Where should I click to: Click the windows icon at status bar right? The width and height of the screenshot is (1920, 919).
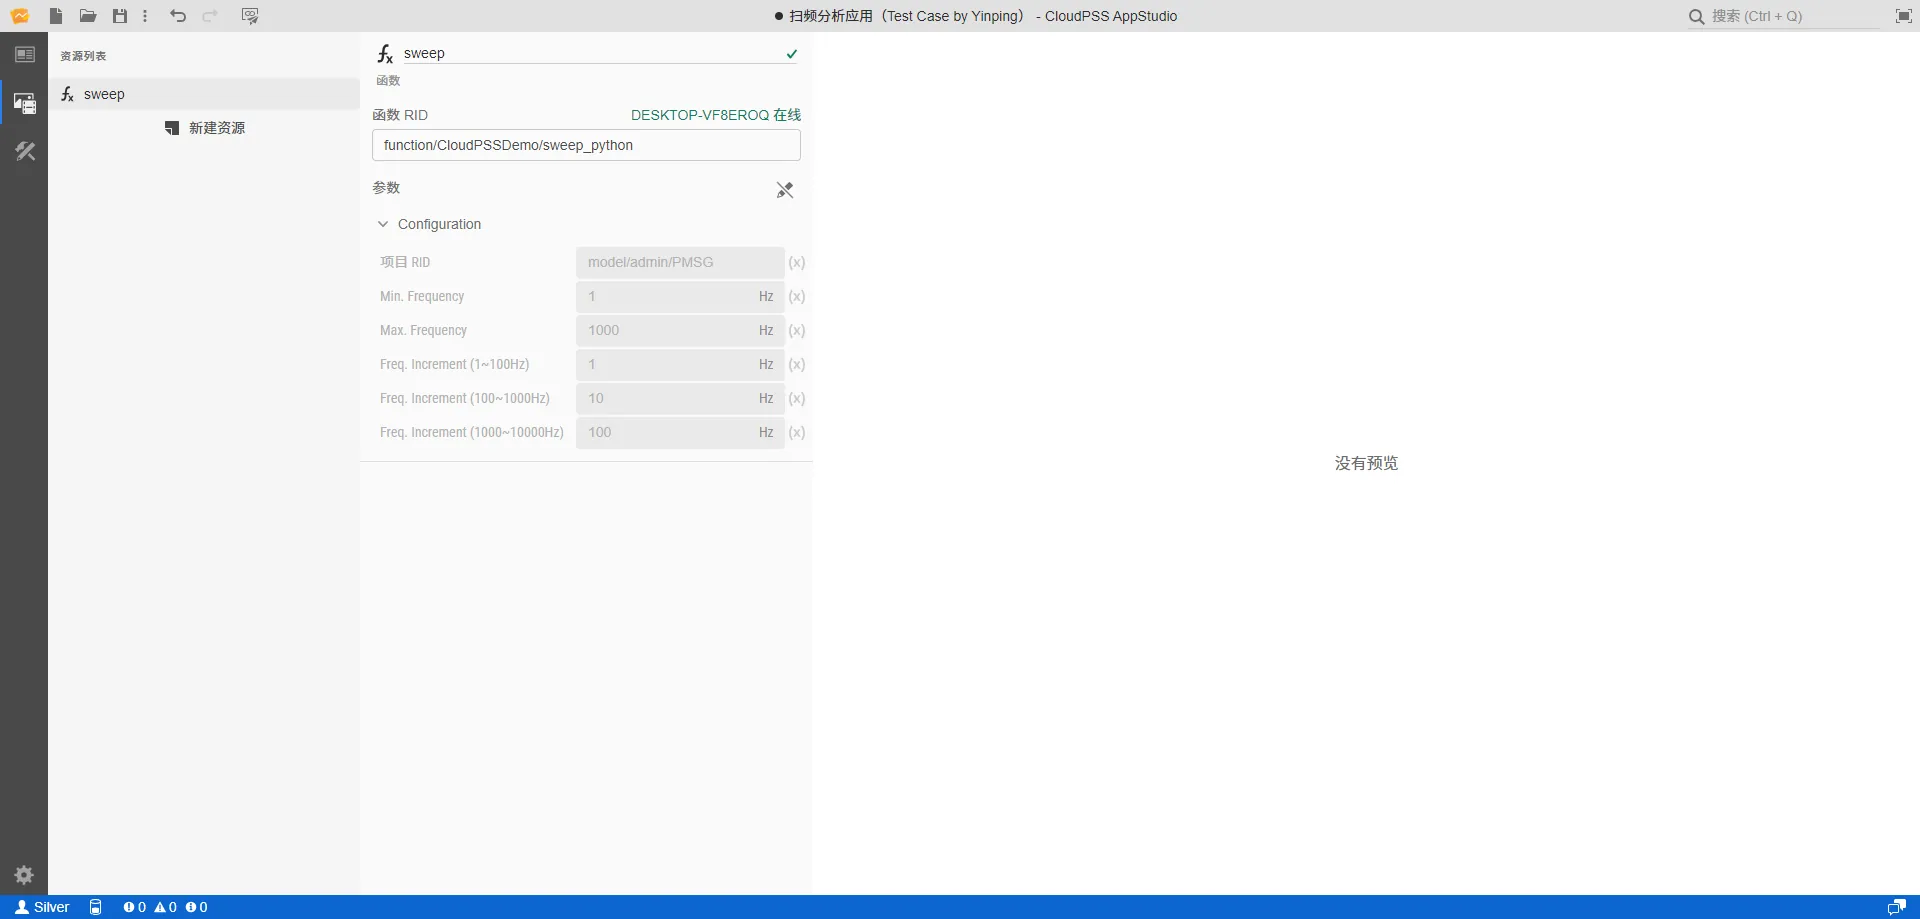tap(1896, 907)
